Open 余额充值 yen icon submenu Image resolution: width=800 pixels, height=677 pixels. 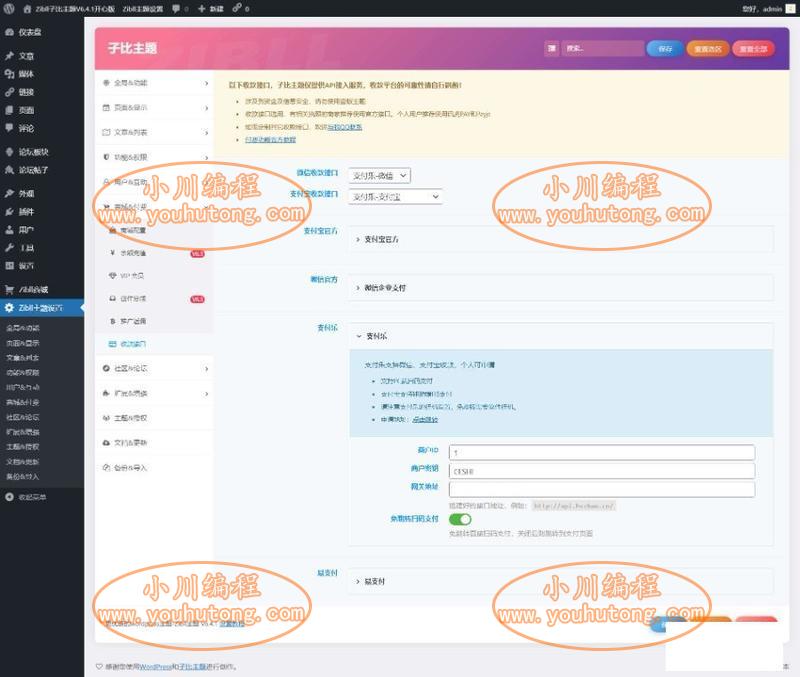coord(112,253)
